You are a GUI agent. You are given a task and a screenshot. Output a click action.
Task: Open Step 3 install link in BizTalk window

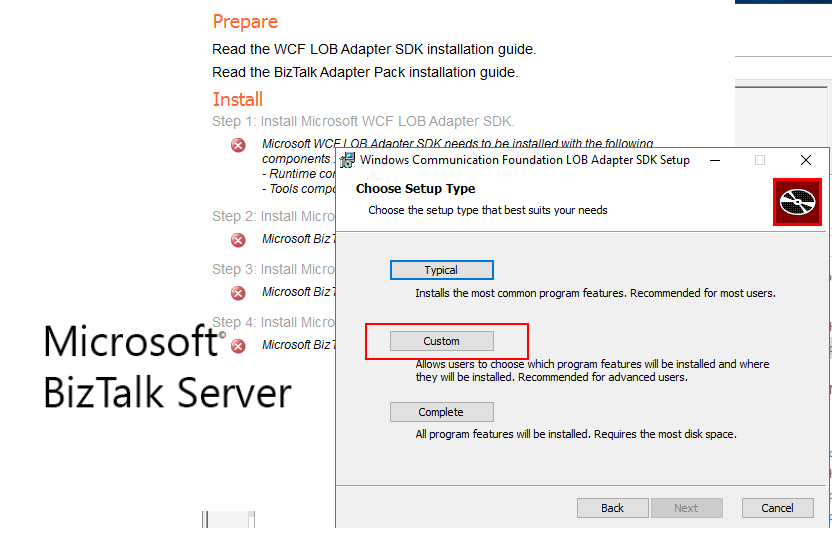273,270
